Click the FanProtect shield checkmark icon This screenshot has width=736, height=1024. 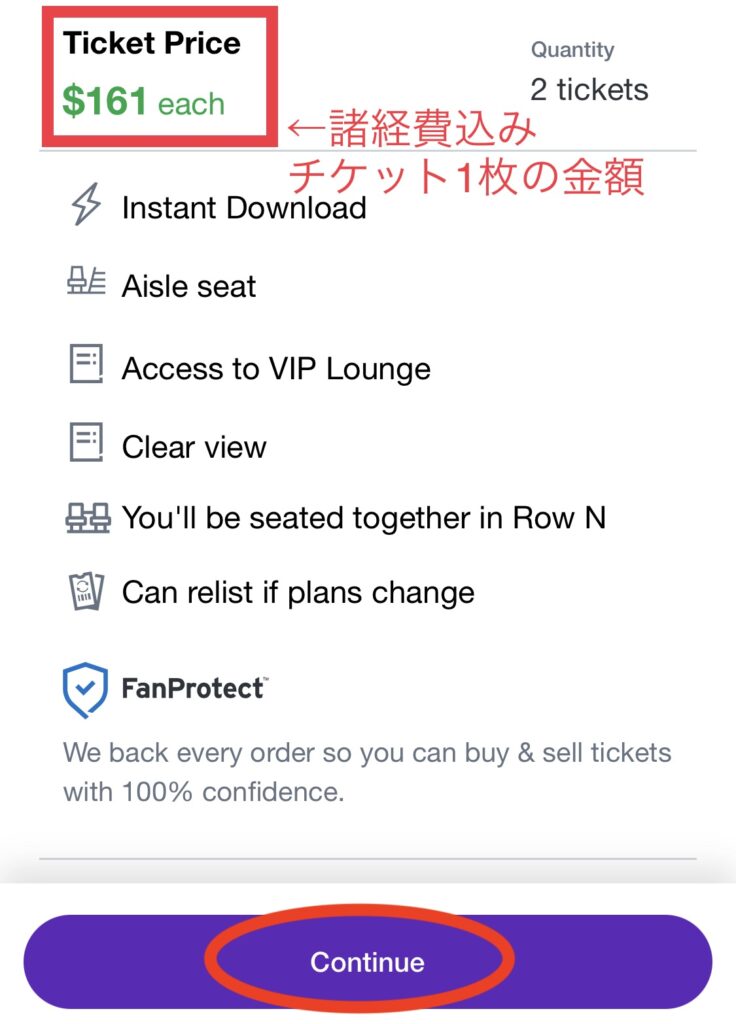85,690
